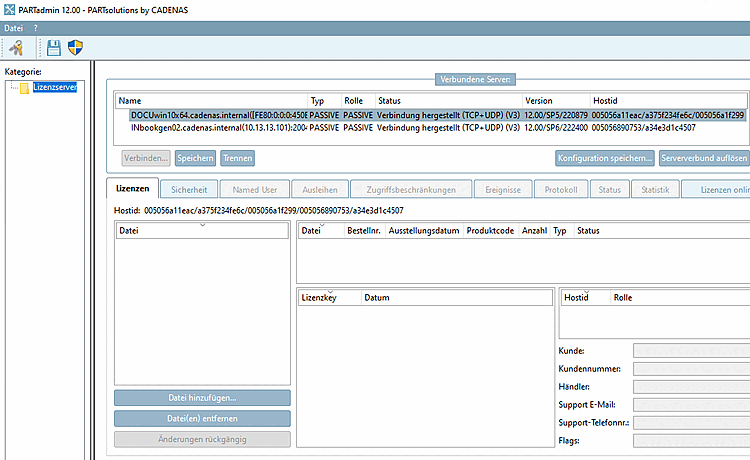Click Datei(en) entfernen button
750x460 pixels.
point(202,418)
